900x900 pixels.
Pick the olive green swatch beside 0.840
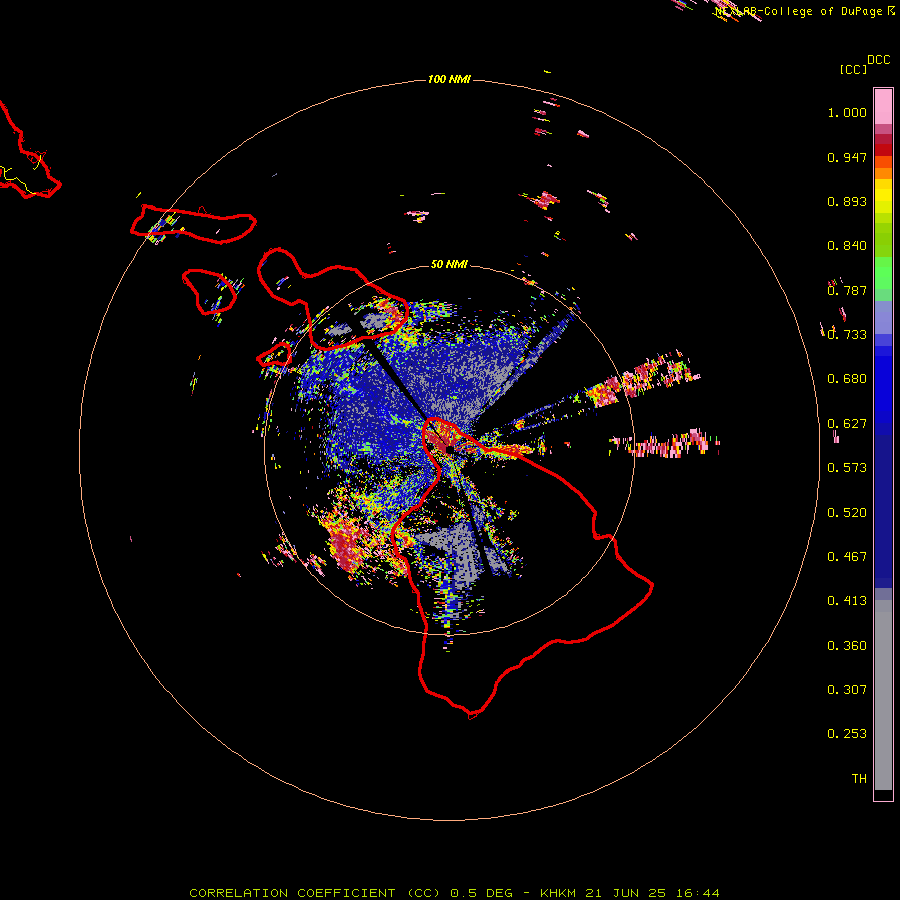[883, 240]
